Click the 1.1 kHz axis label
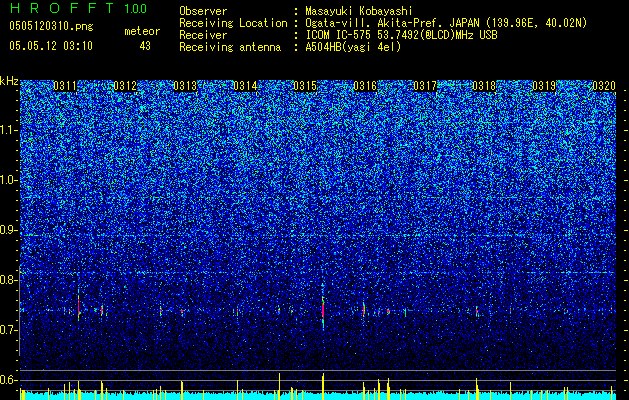 (x=9, y=130)
